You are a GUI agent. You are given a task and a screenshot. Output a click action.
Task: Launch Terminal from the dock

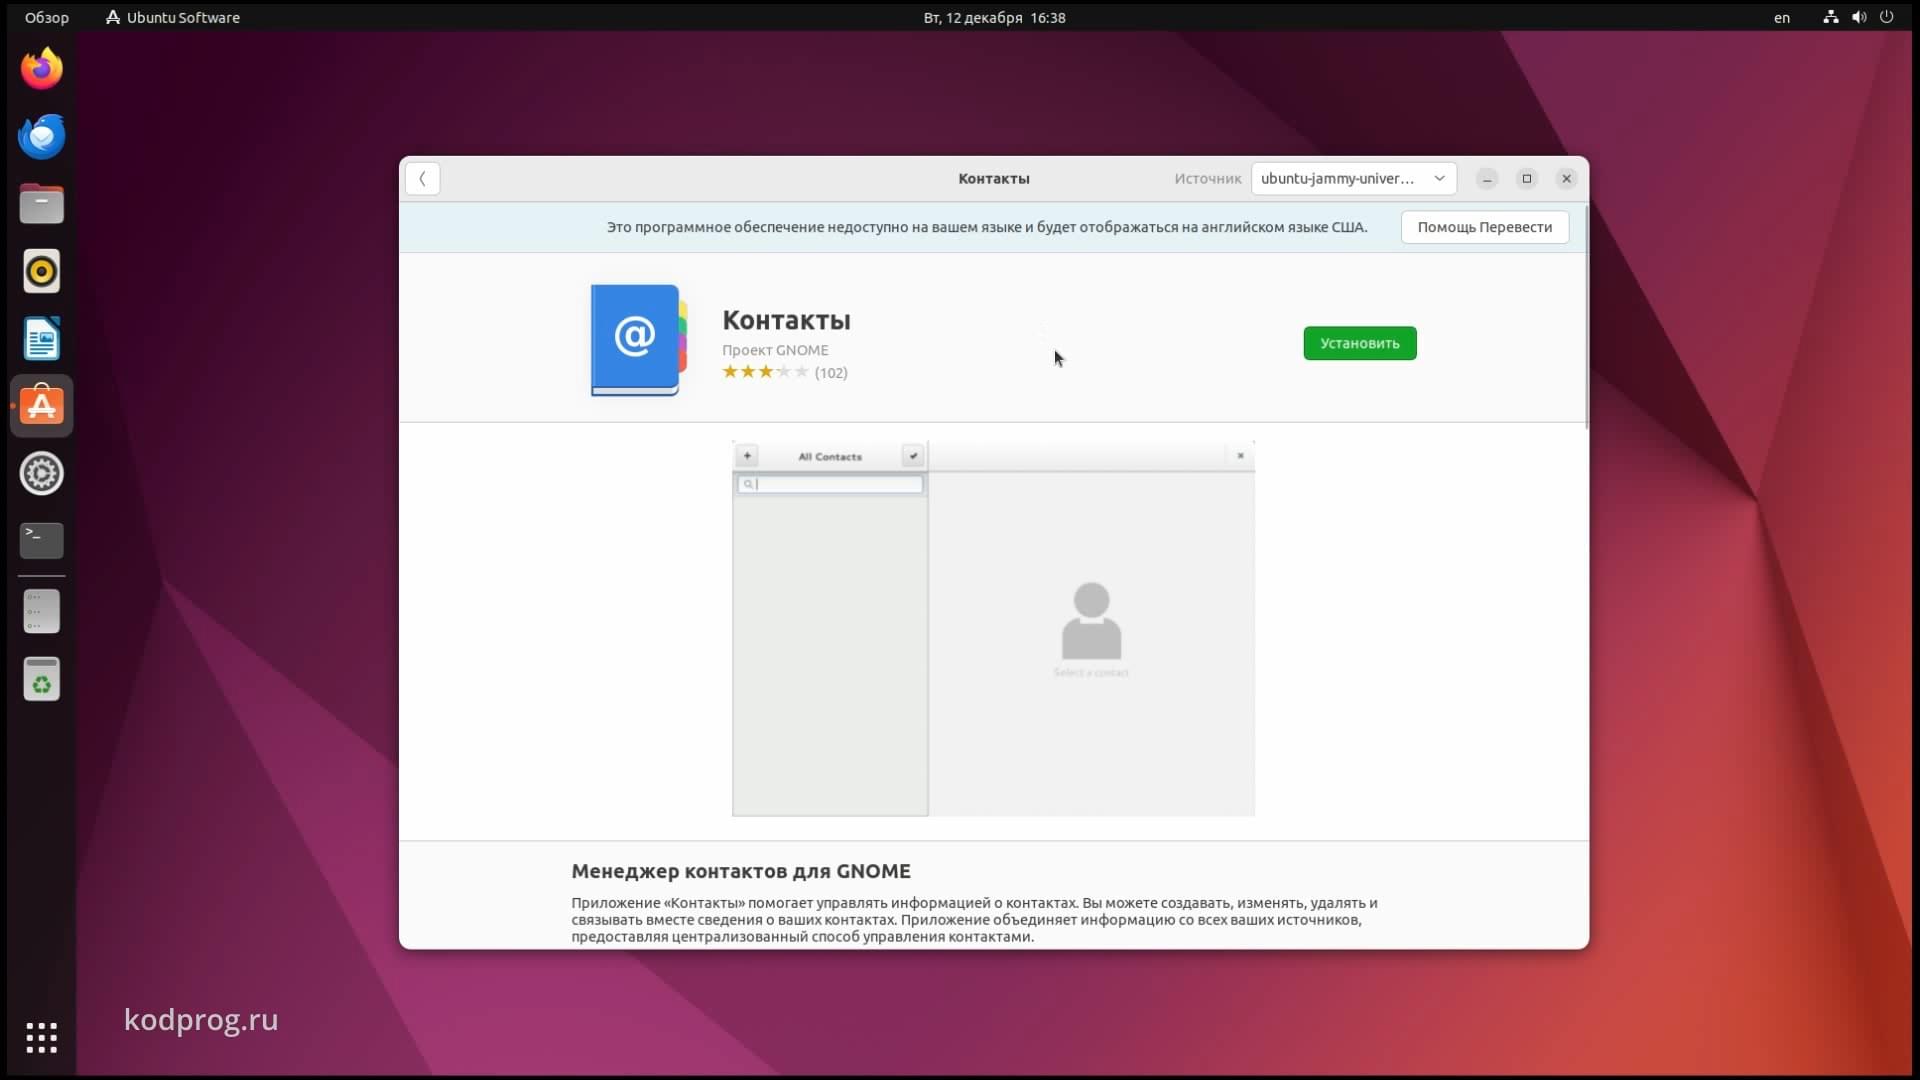coord(42,541)
